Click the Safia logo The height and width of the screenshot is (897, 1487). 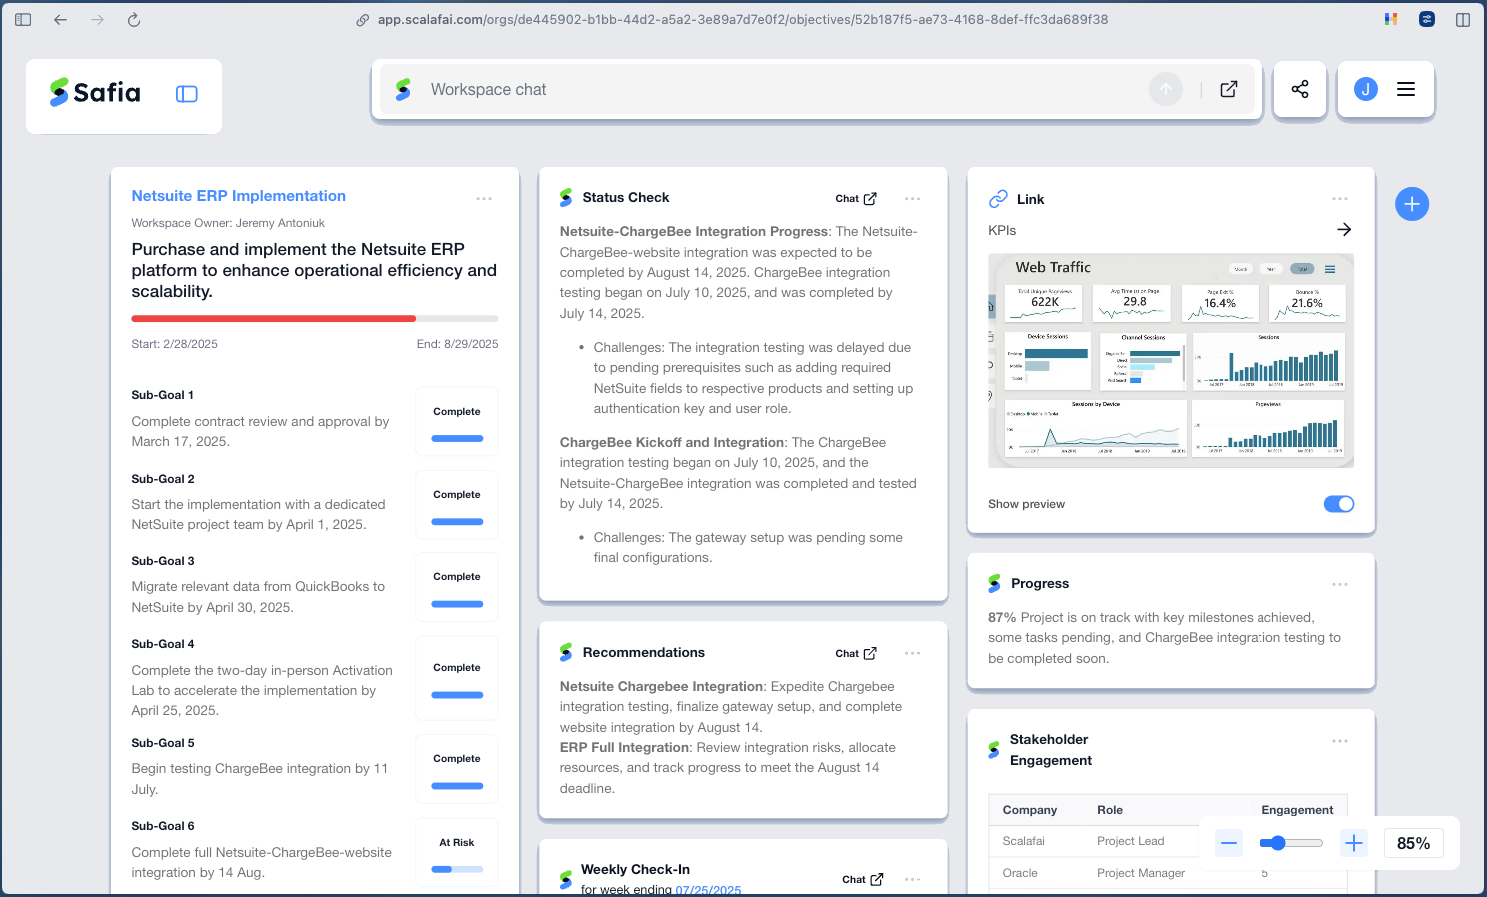click(x=95, y=92)
